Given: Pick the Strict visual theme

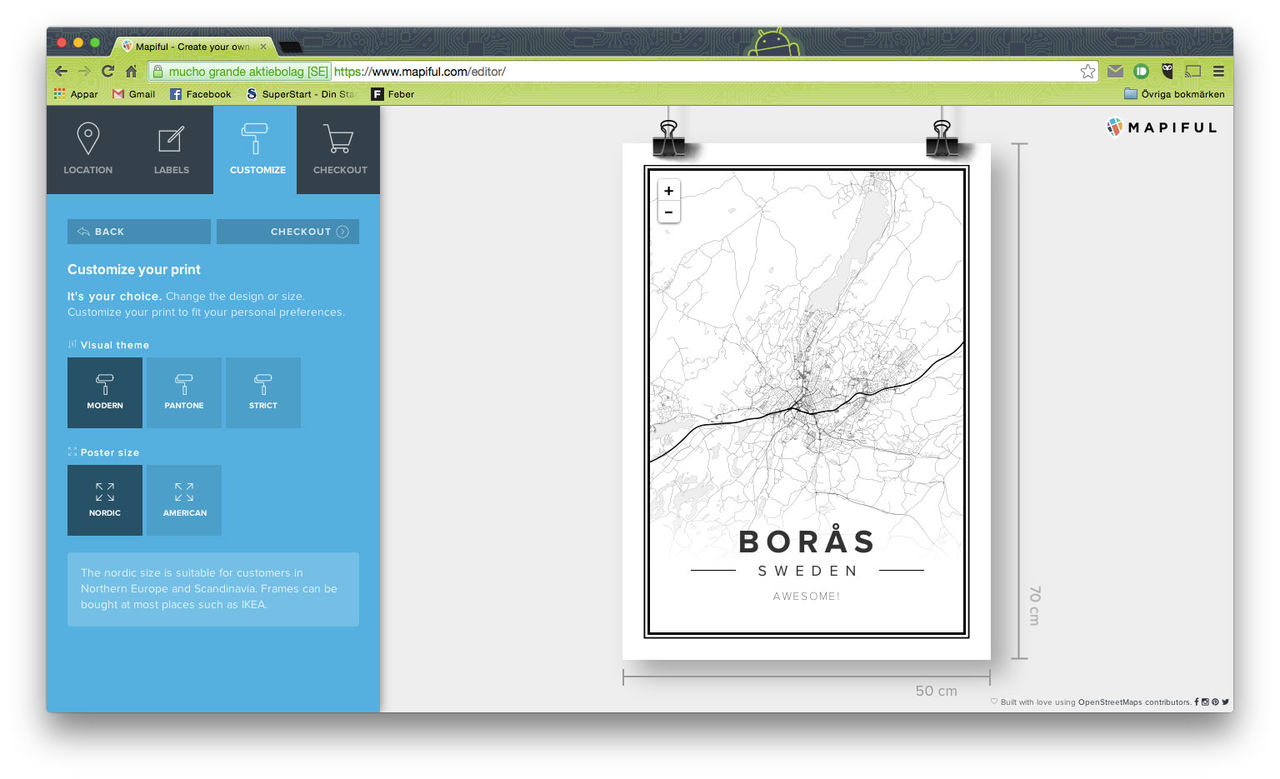Looking at the screenshot, I should click(263, 393).
